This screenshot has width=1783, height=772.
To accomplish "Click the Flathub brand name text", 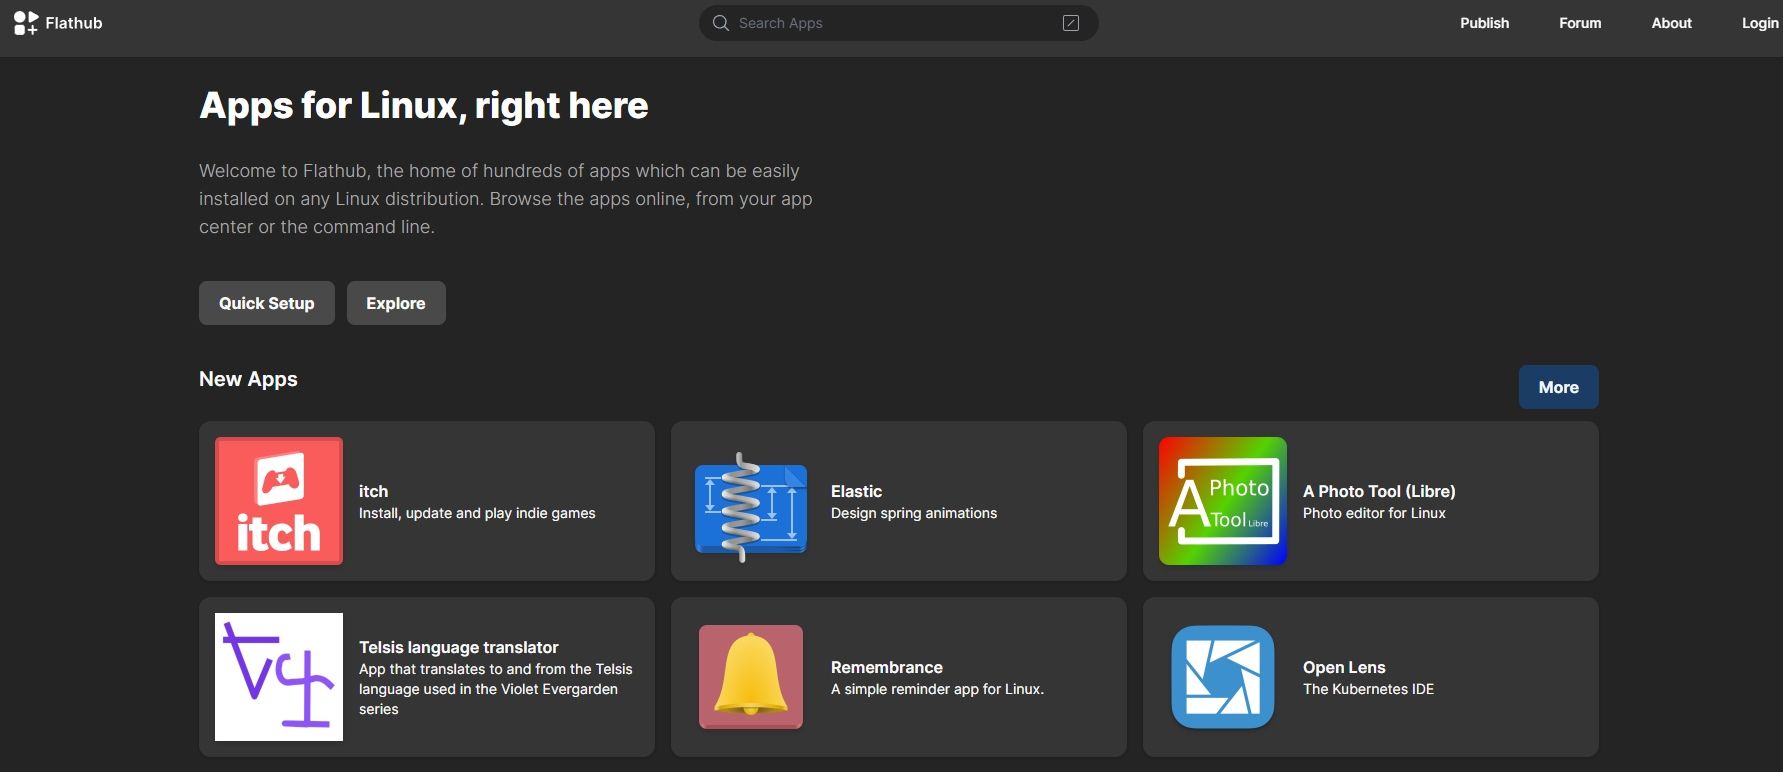I will point(74,23).
